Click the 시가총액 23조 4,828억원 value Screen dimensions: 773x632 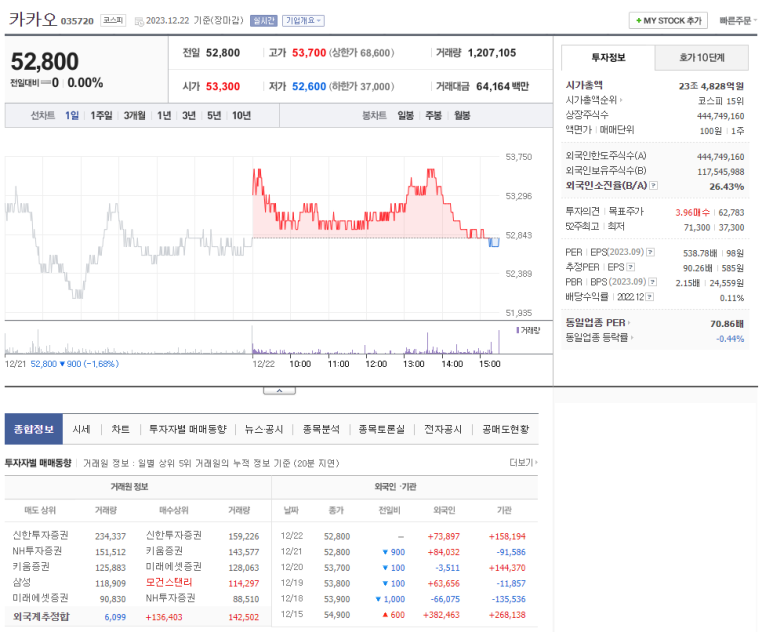click(x=711, y=86)
